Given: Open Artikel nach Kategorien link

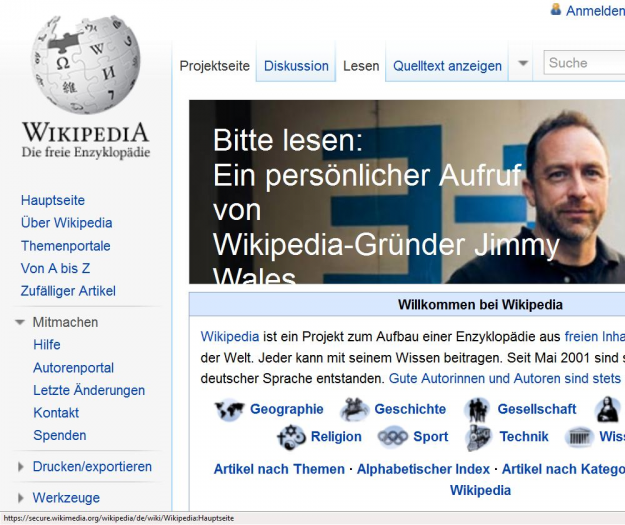Looking at the screenshot, I should tap(563, 470).
